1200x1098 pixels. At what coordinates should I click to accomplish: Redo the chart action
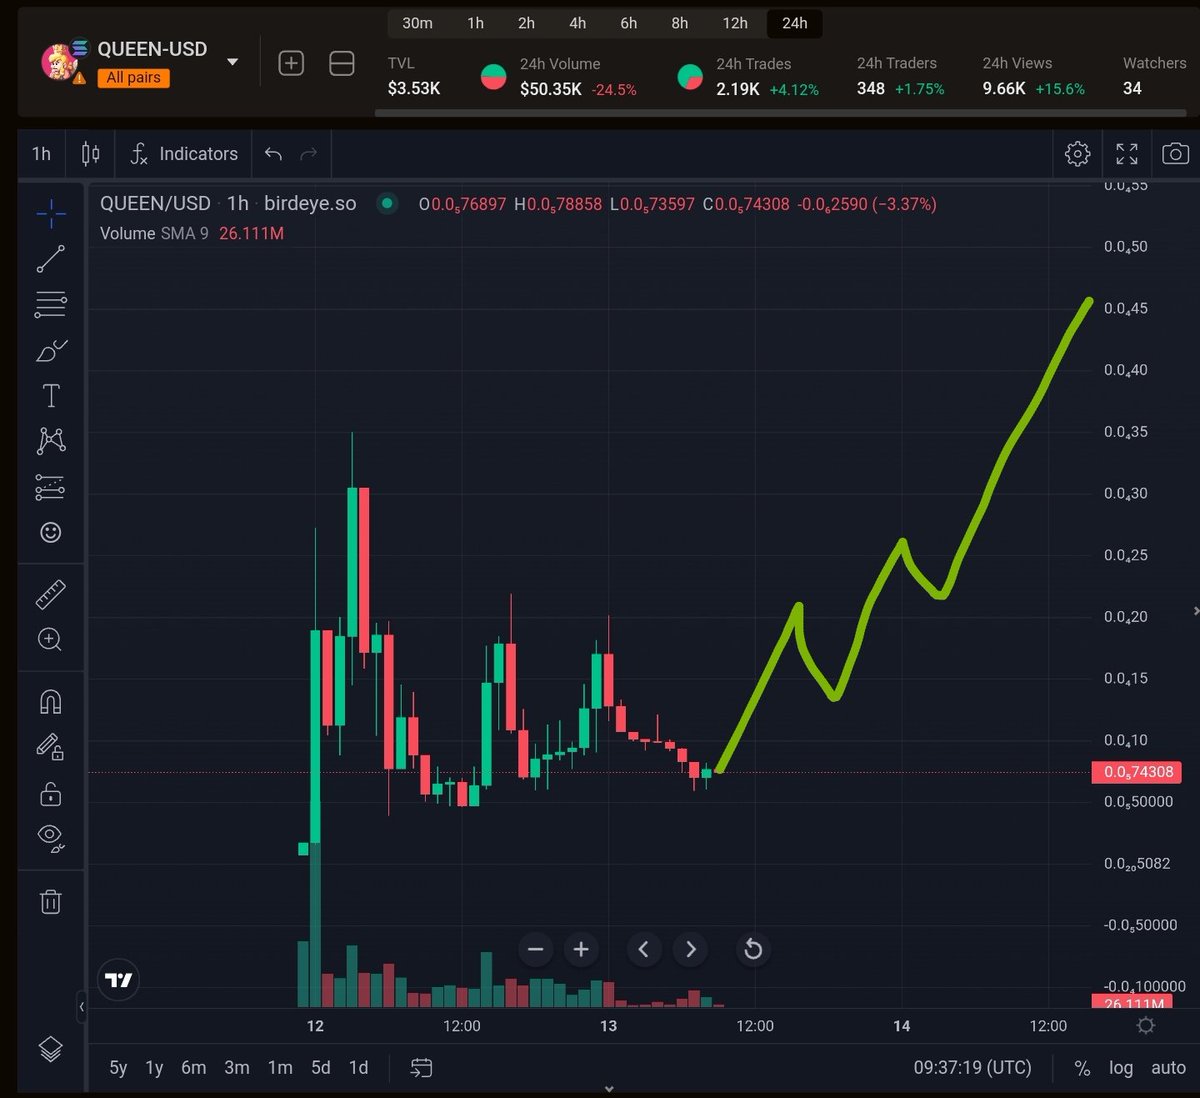pos(309,154)
